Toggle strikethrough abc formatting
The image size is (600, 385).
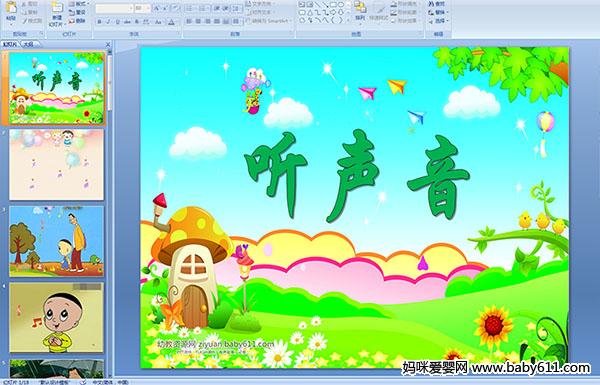[x=127, y=22]
